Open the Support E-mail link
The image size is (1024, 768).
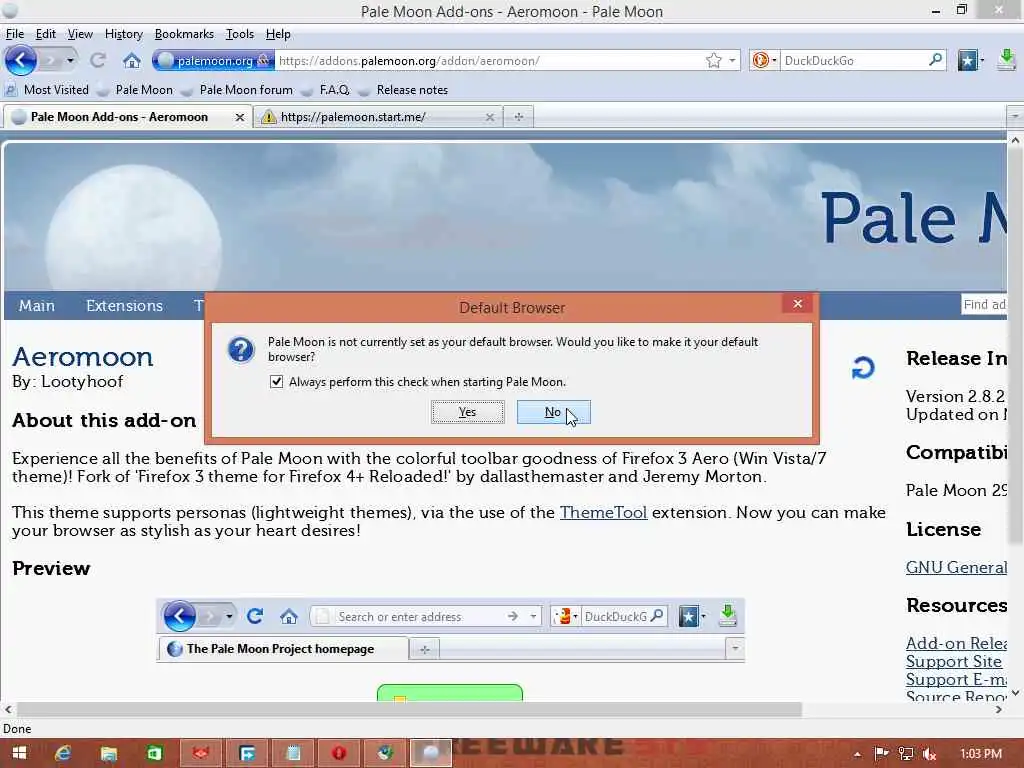pos(956,680)
